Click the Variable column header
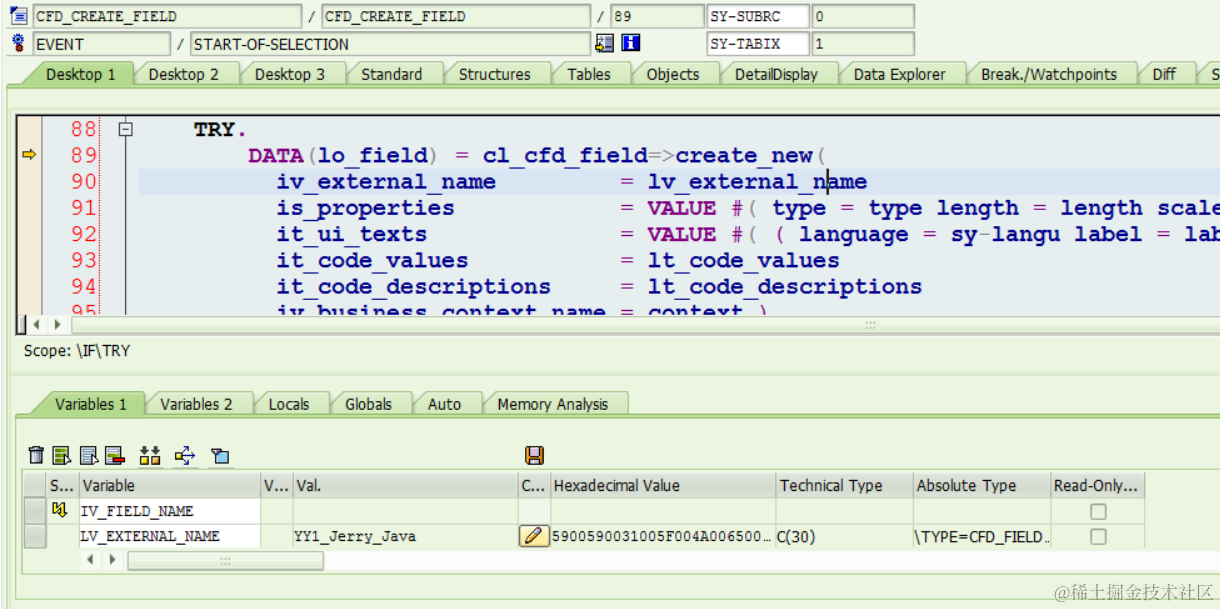 169,485
